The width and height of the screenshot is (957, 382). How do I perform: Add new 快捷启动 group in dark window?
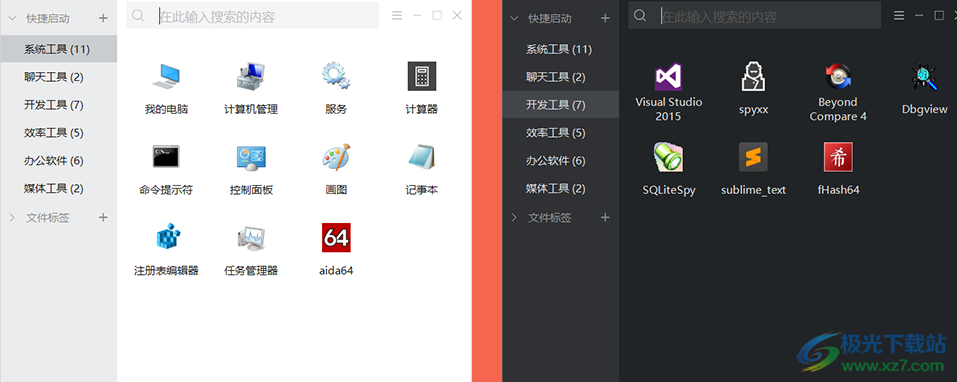click(605, 18)
